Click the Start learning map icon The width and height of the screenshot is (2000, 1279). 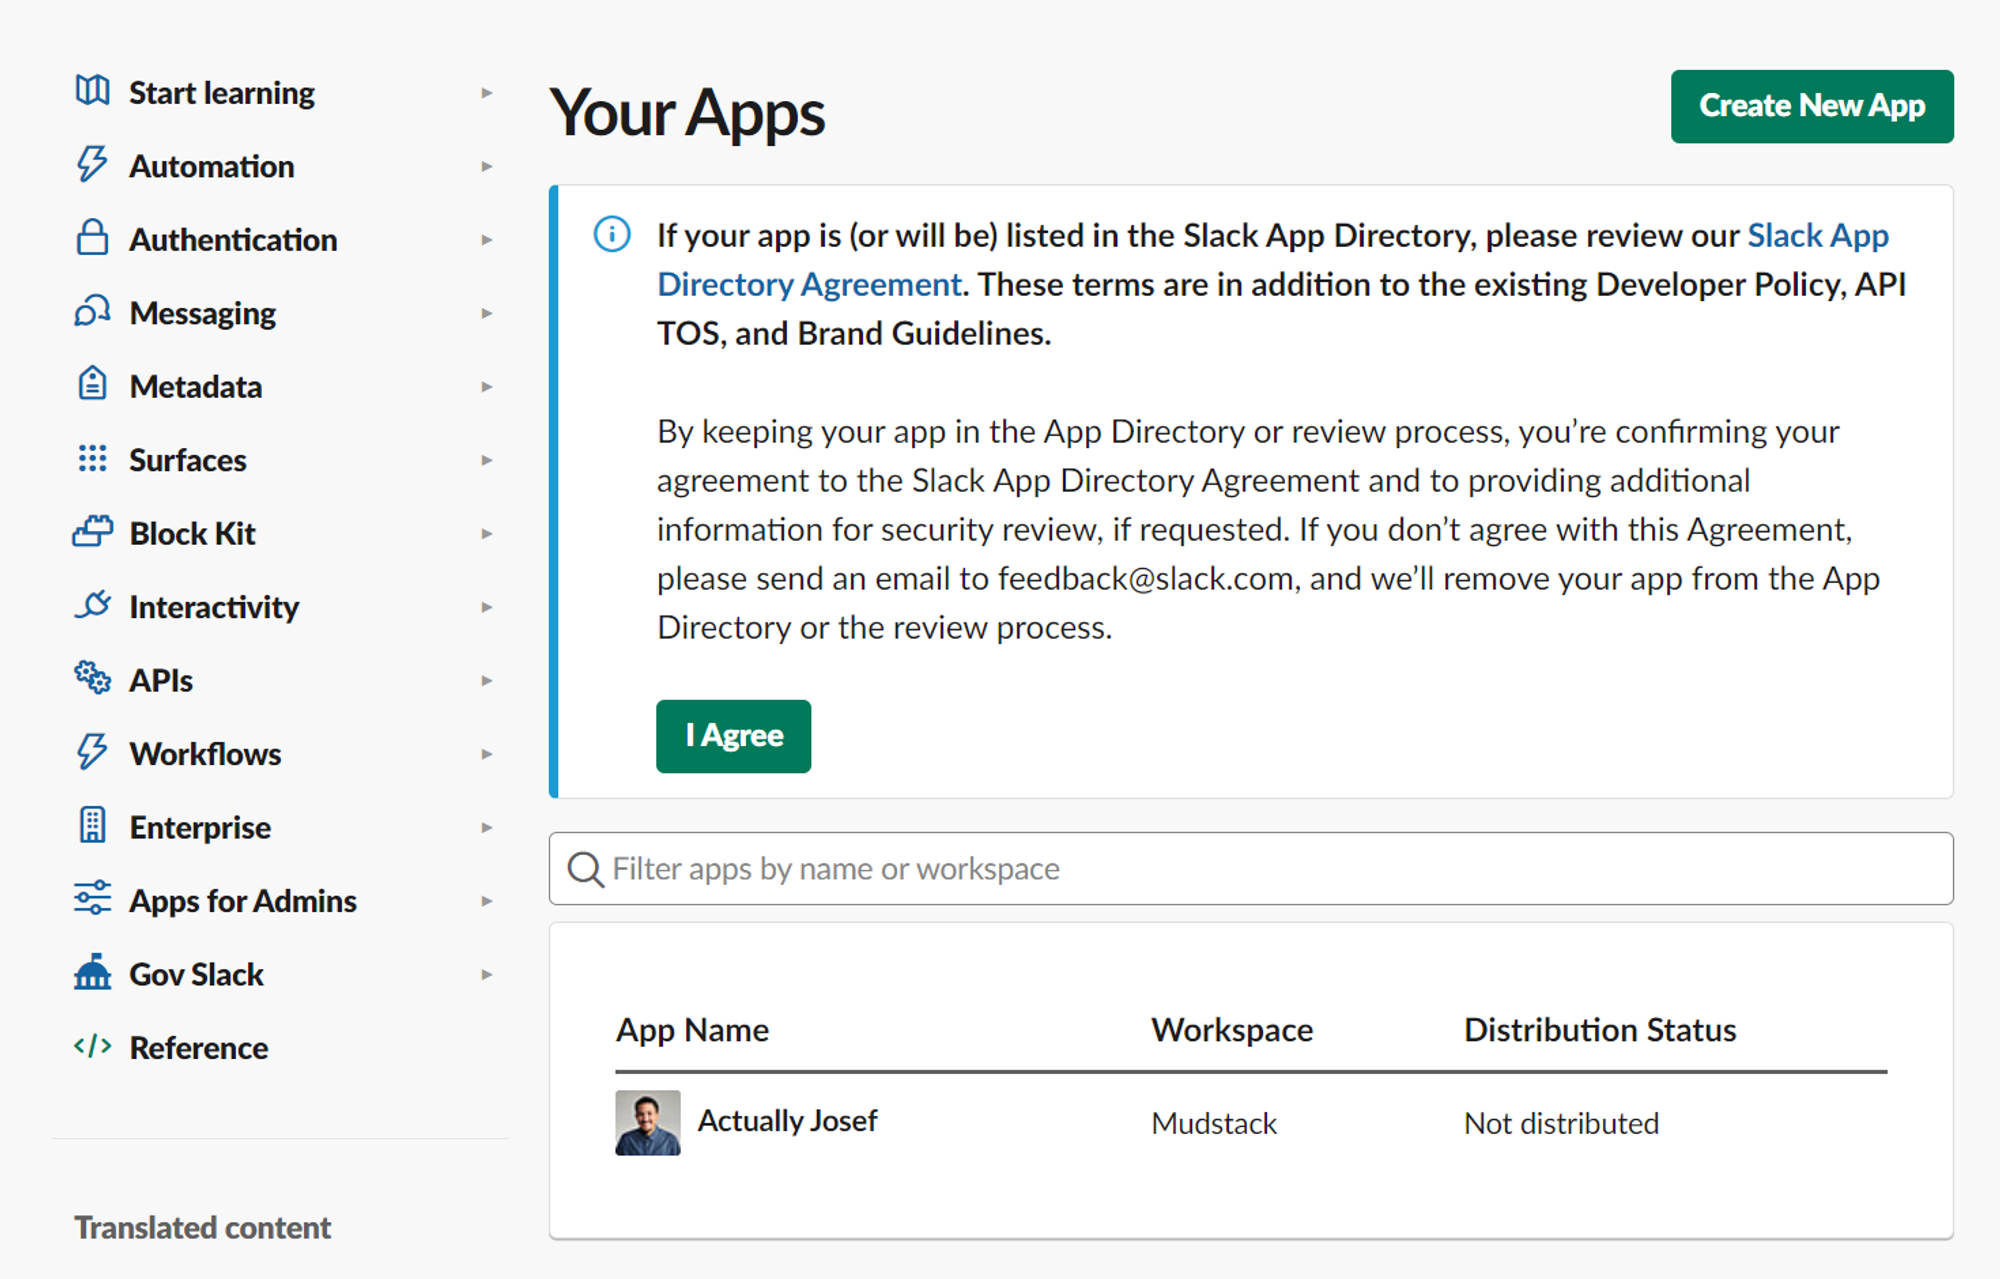pos(91,91)
